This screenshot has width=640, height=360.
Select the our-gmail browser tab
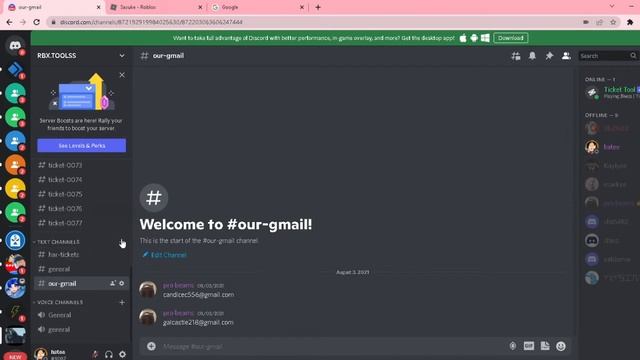52,7
